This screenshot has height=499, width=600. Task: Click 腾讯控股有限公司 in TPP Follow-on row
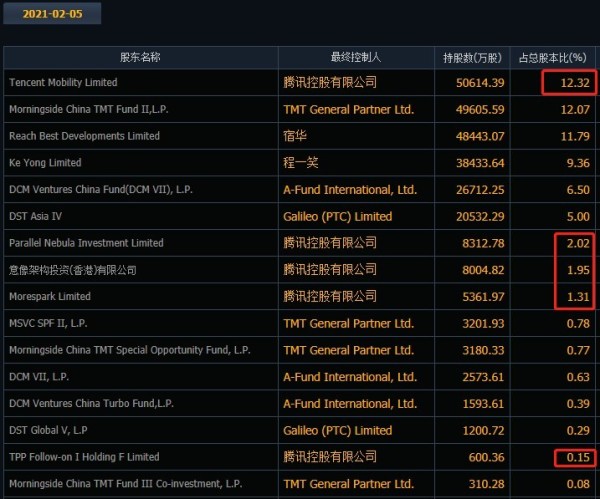(x=330, y=457)
